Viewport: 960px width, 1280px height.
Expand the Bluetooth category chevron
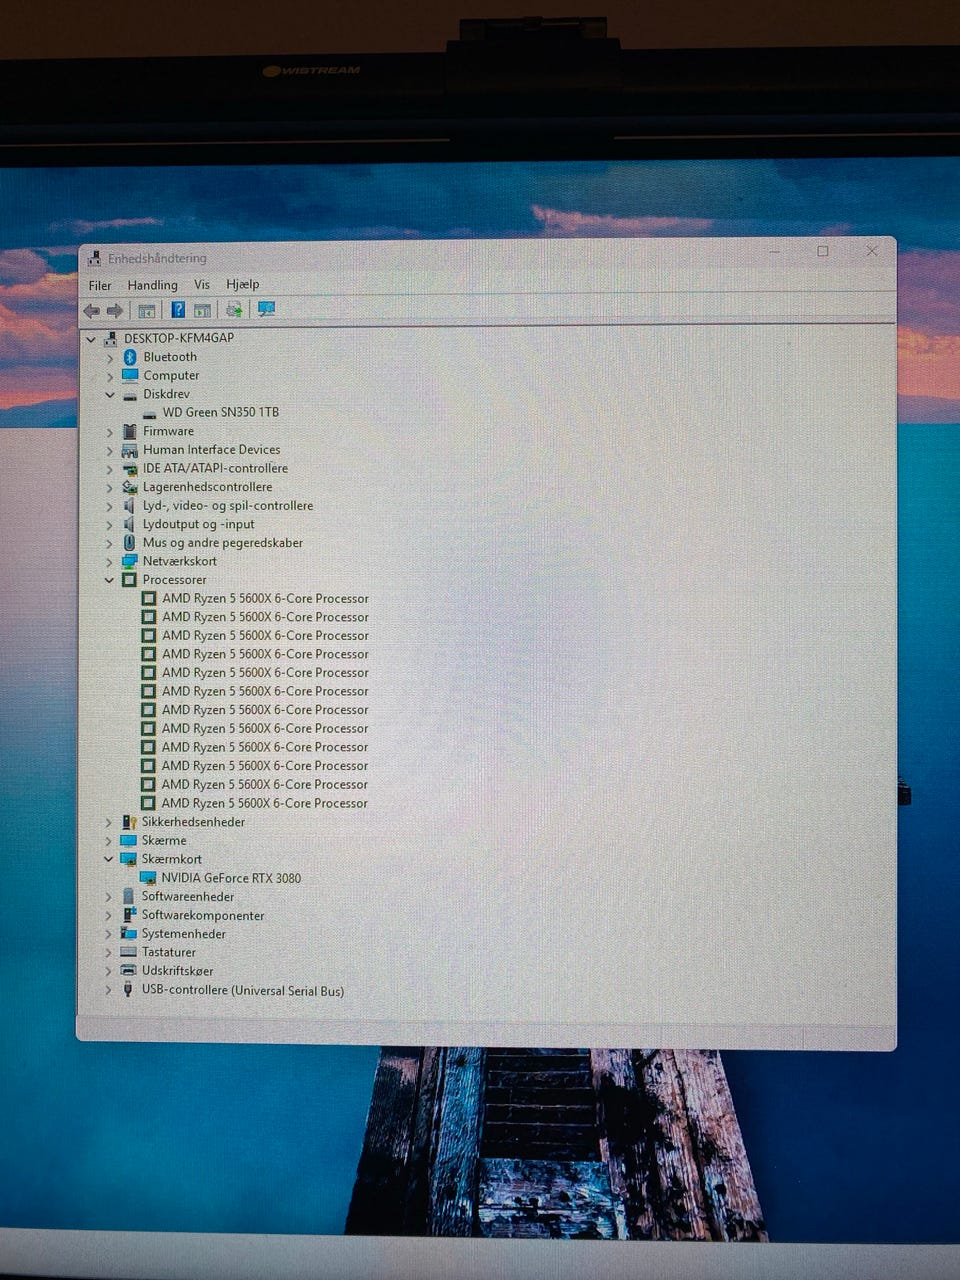[x=110, y=358]
